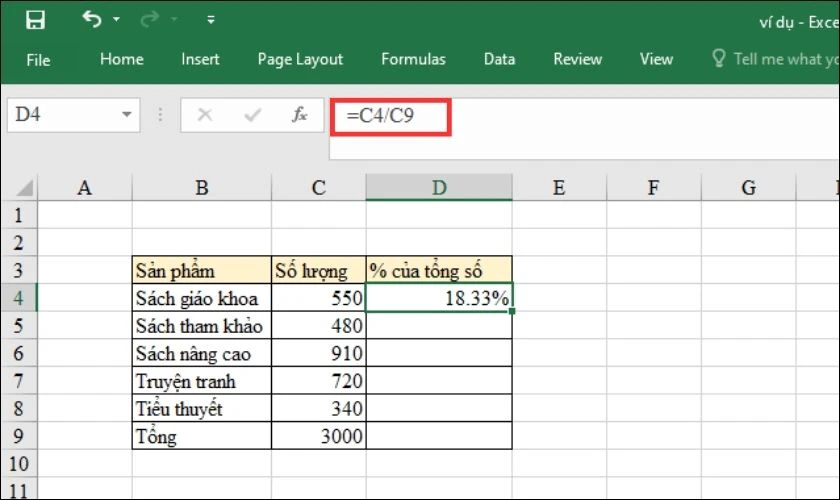Screen dimensions: 840x500
Task: Click the cell with value 910
Action: [319, 353]
